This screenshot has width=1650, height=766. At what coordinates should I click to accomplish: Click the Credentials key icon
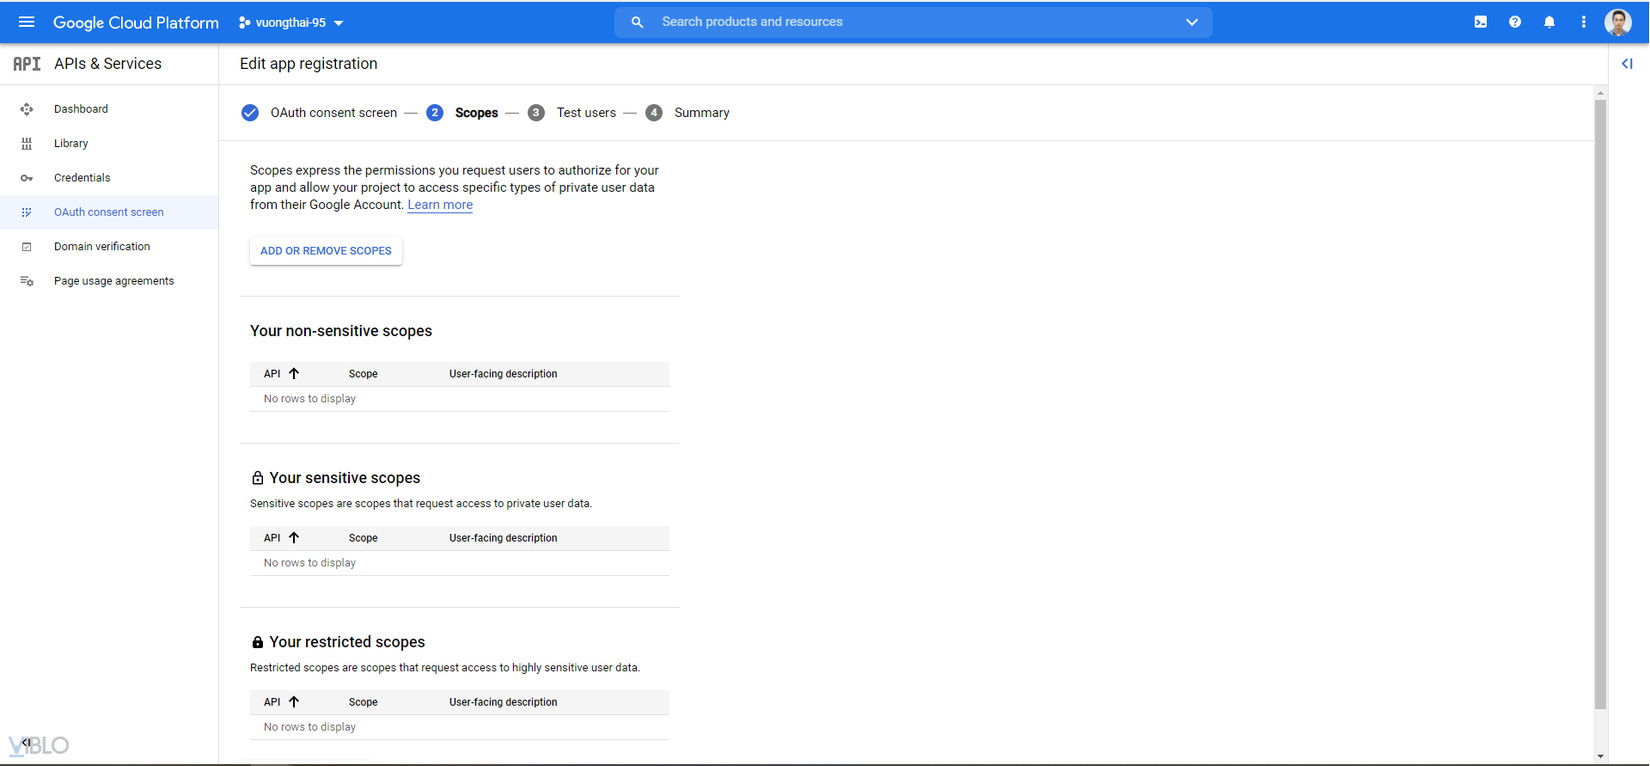27,178
